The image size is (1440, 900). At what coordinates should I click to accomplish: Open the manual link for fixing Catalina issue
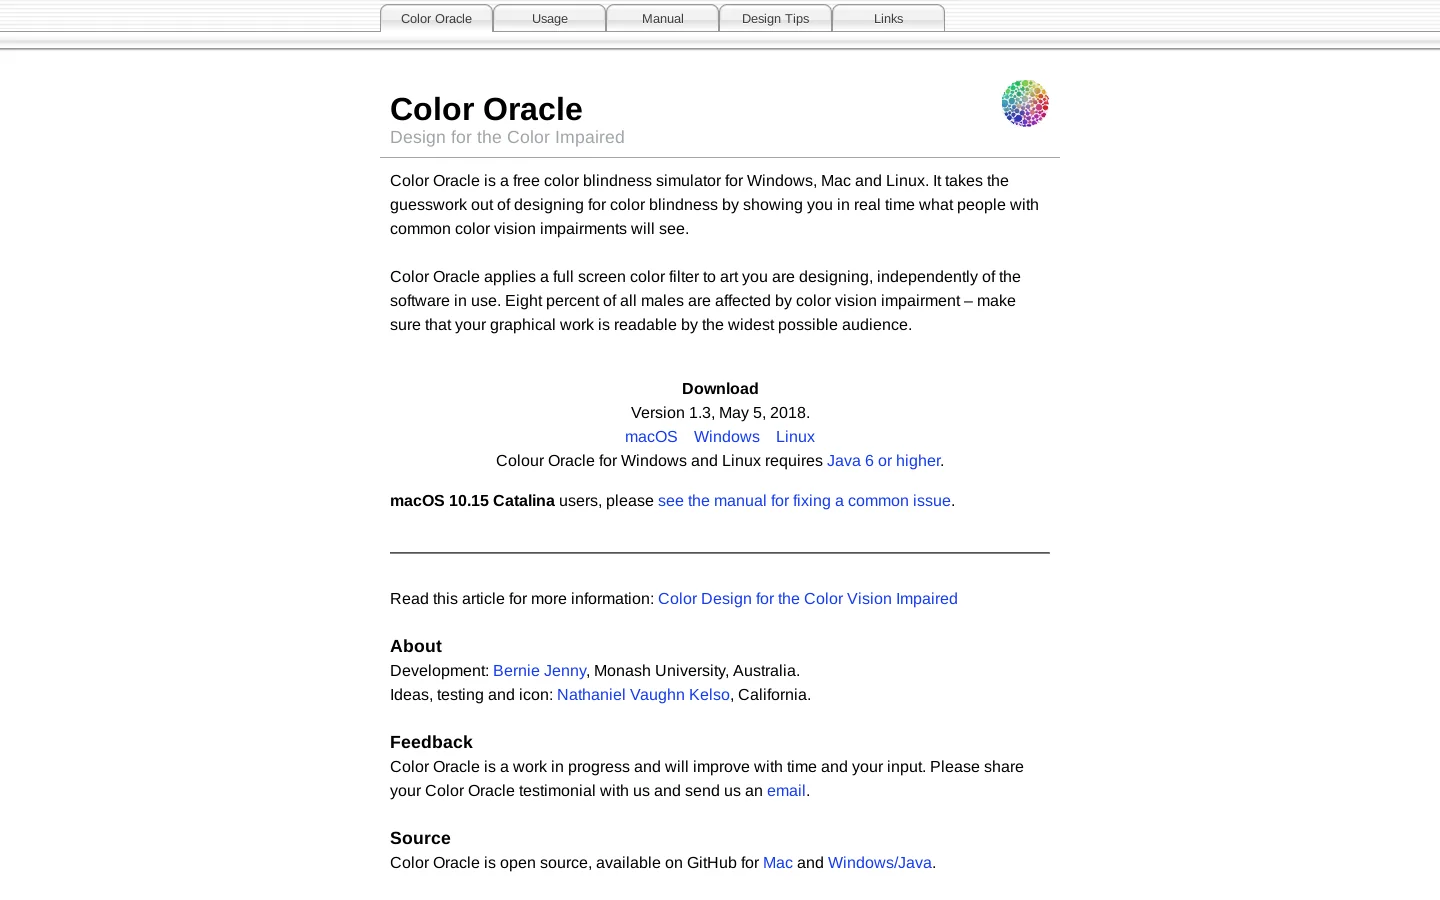click(804, 501)
